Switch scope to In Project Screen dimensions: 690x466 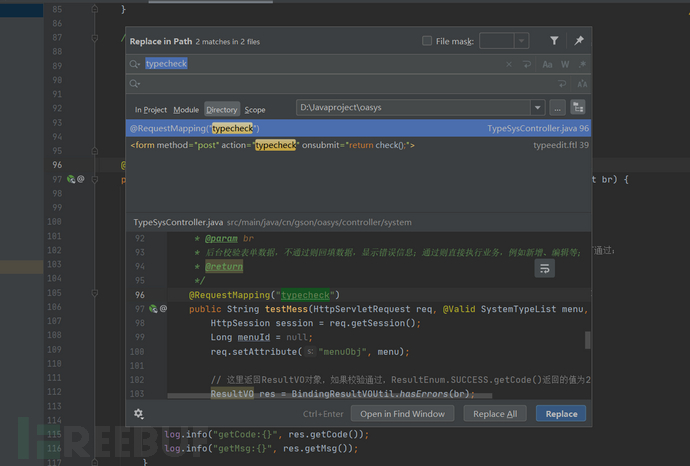(151, 109)
